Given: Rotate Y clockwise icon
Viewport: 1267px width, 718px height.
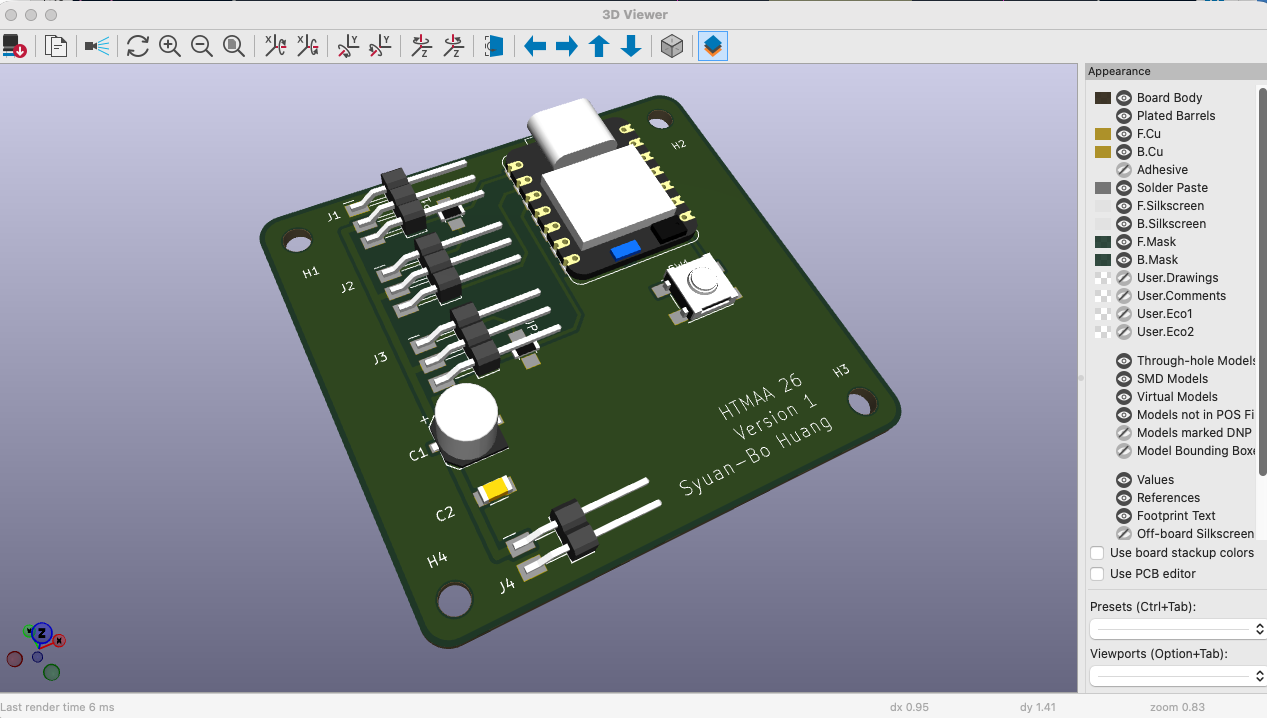Looking at the screenshot, I should click(348, 46).
